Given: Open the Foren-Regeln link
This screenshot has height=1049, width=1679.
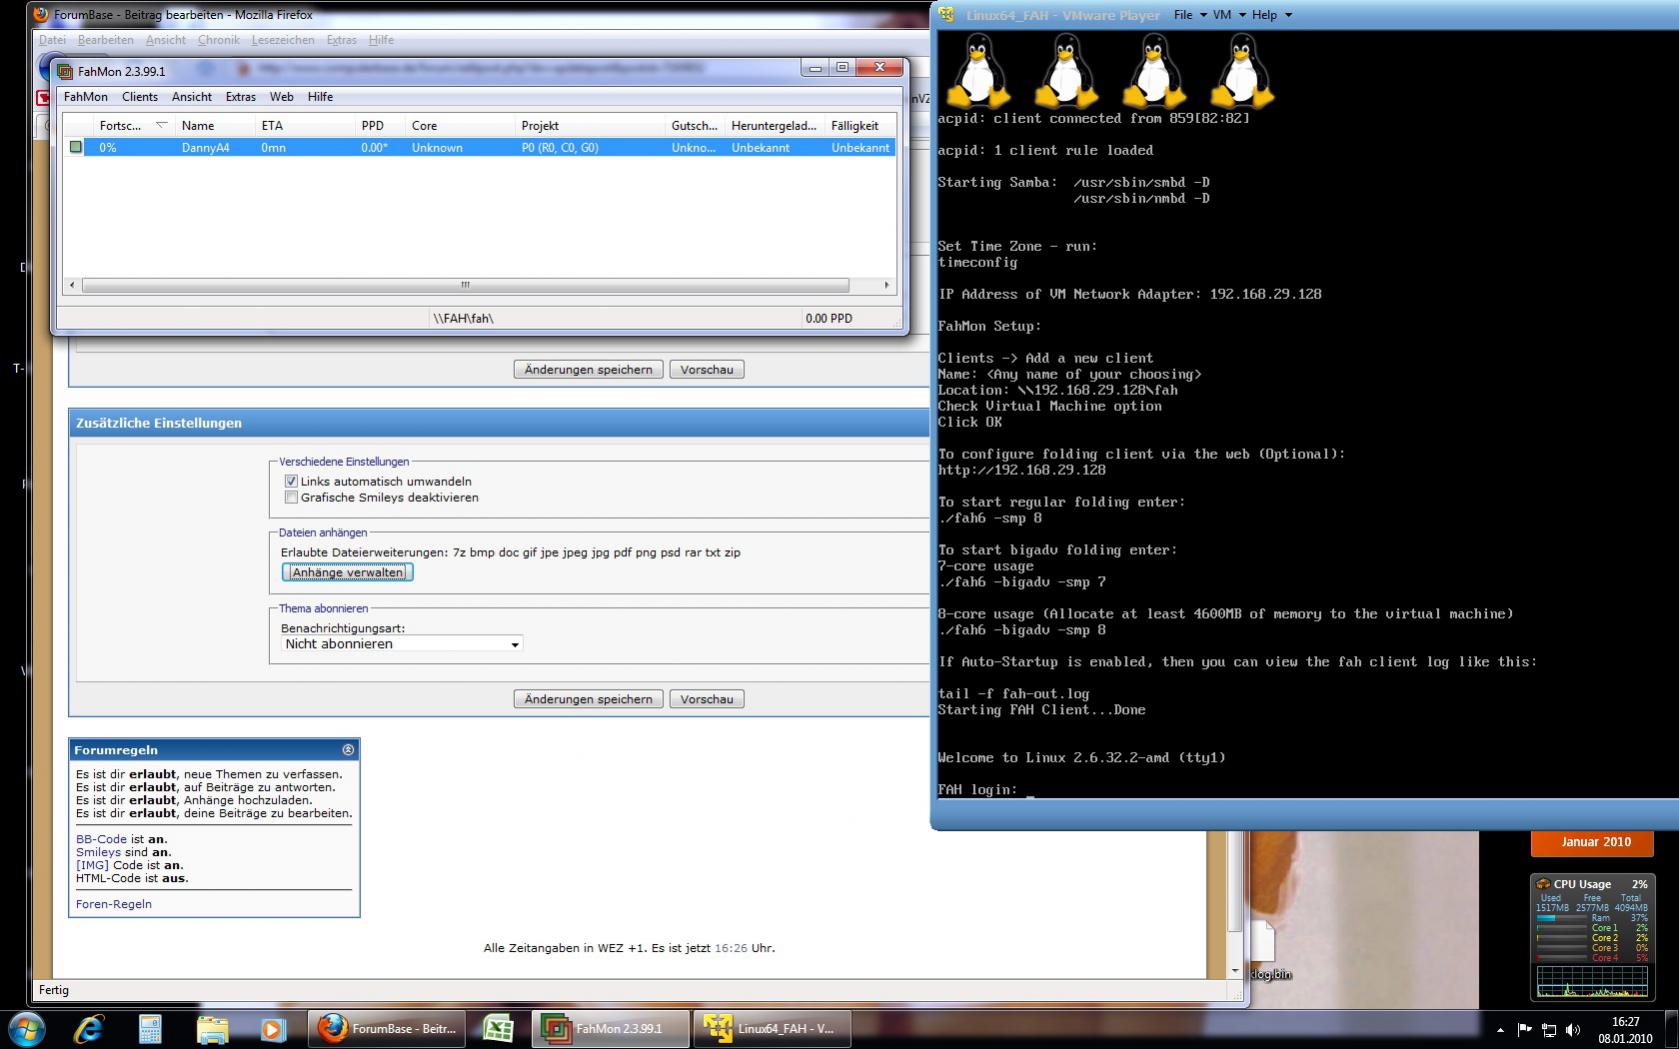Looking at the screenshot, I should tap(114, 904).
